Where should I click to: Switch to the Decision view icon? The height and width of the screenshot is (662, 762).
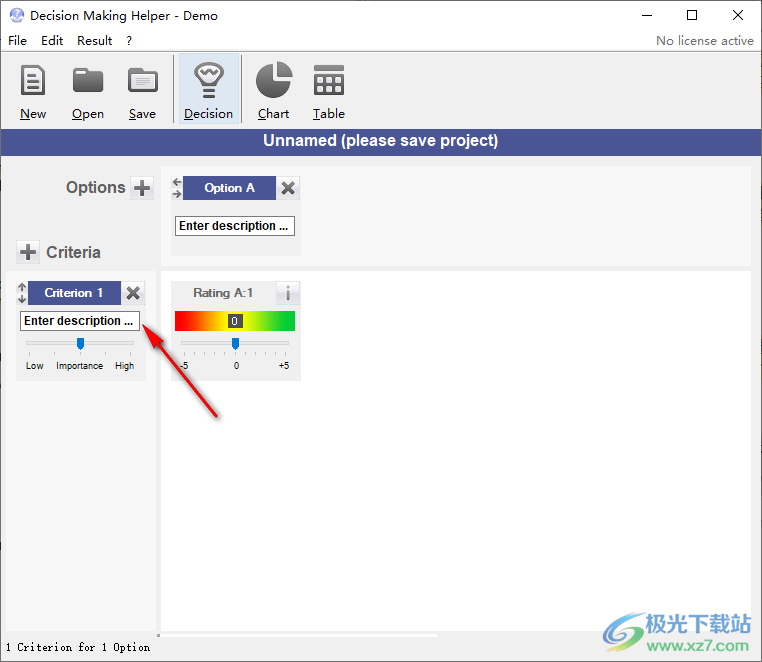click(208, 90)
